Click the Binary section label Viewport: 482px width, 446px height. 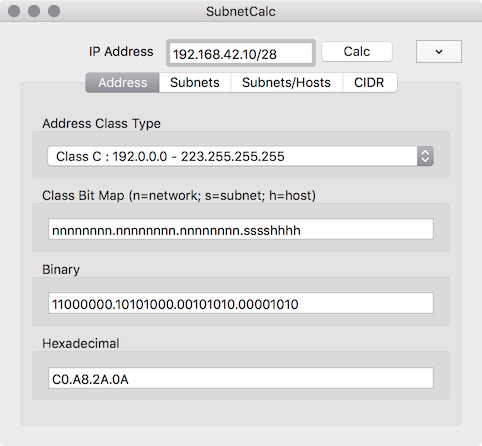(61, 269)
